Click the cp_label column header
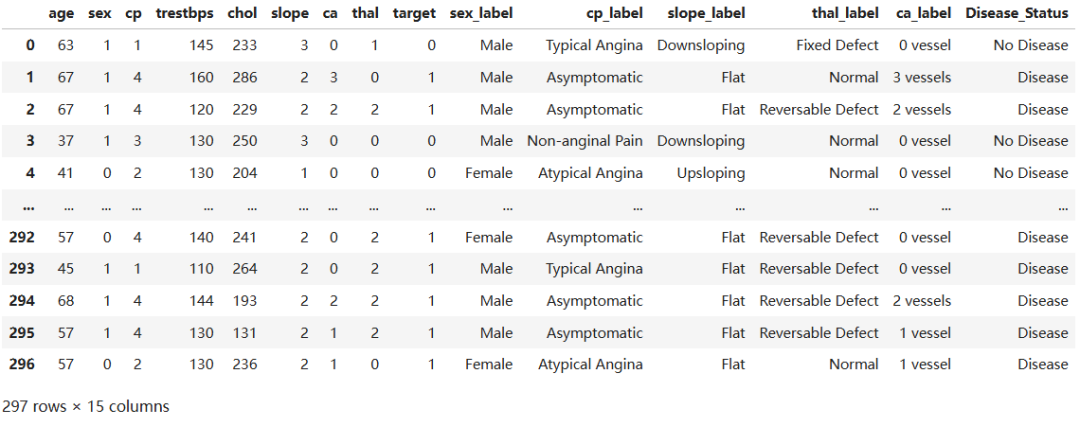Image resolution: width=1080 pixels, height=427 pixels. click(x=615, y=14)
